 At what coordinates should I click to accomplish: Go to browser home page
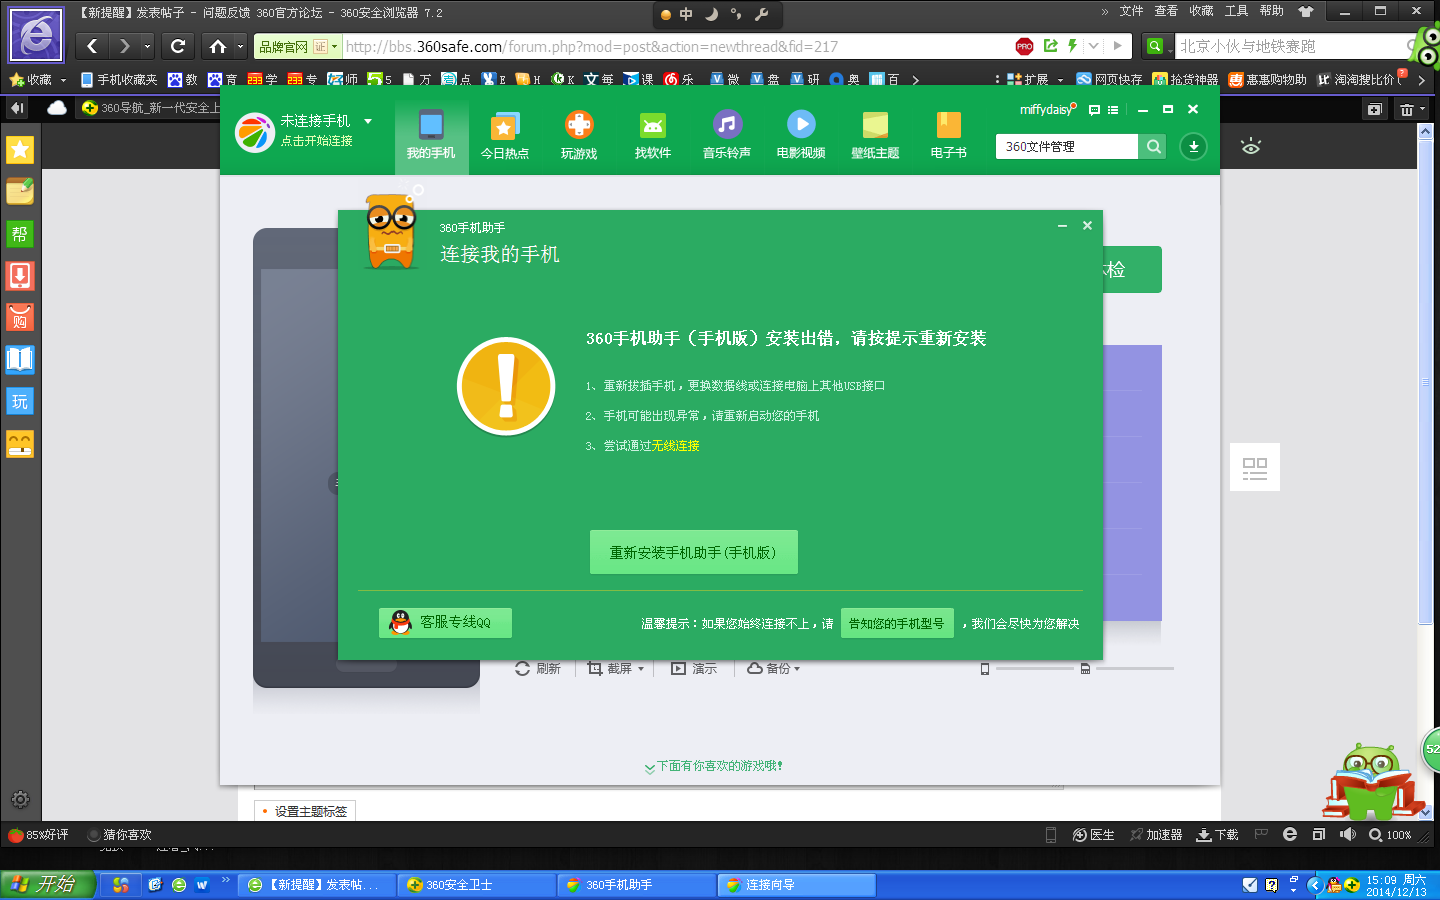point(217,46)
